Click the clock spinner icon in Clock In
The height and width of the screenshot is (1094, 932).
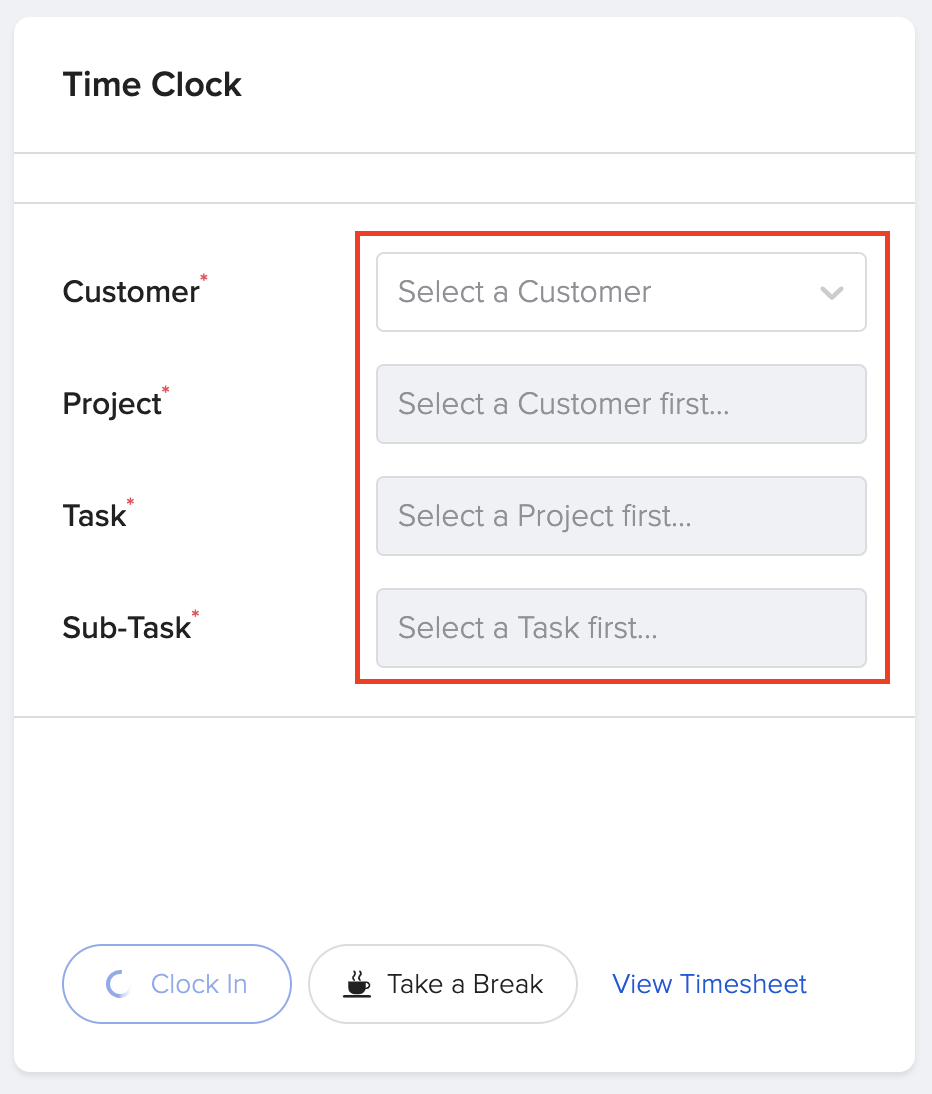(x=120, y=984)
